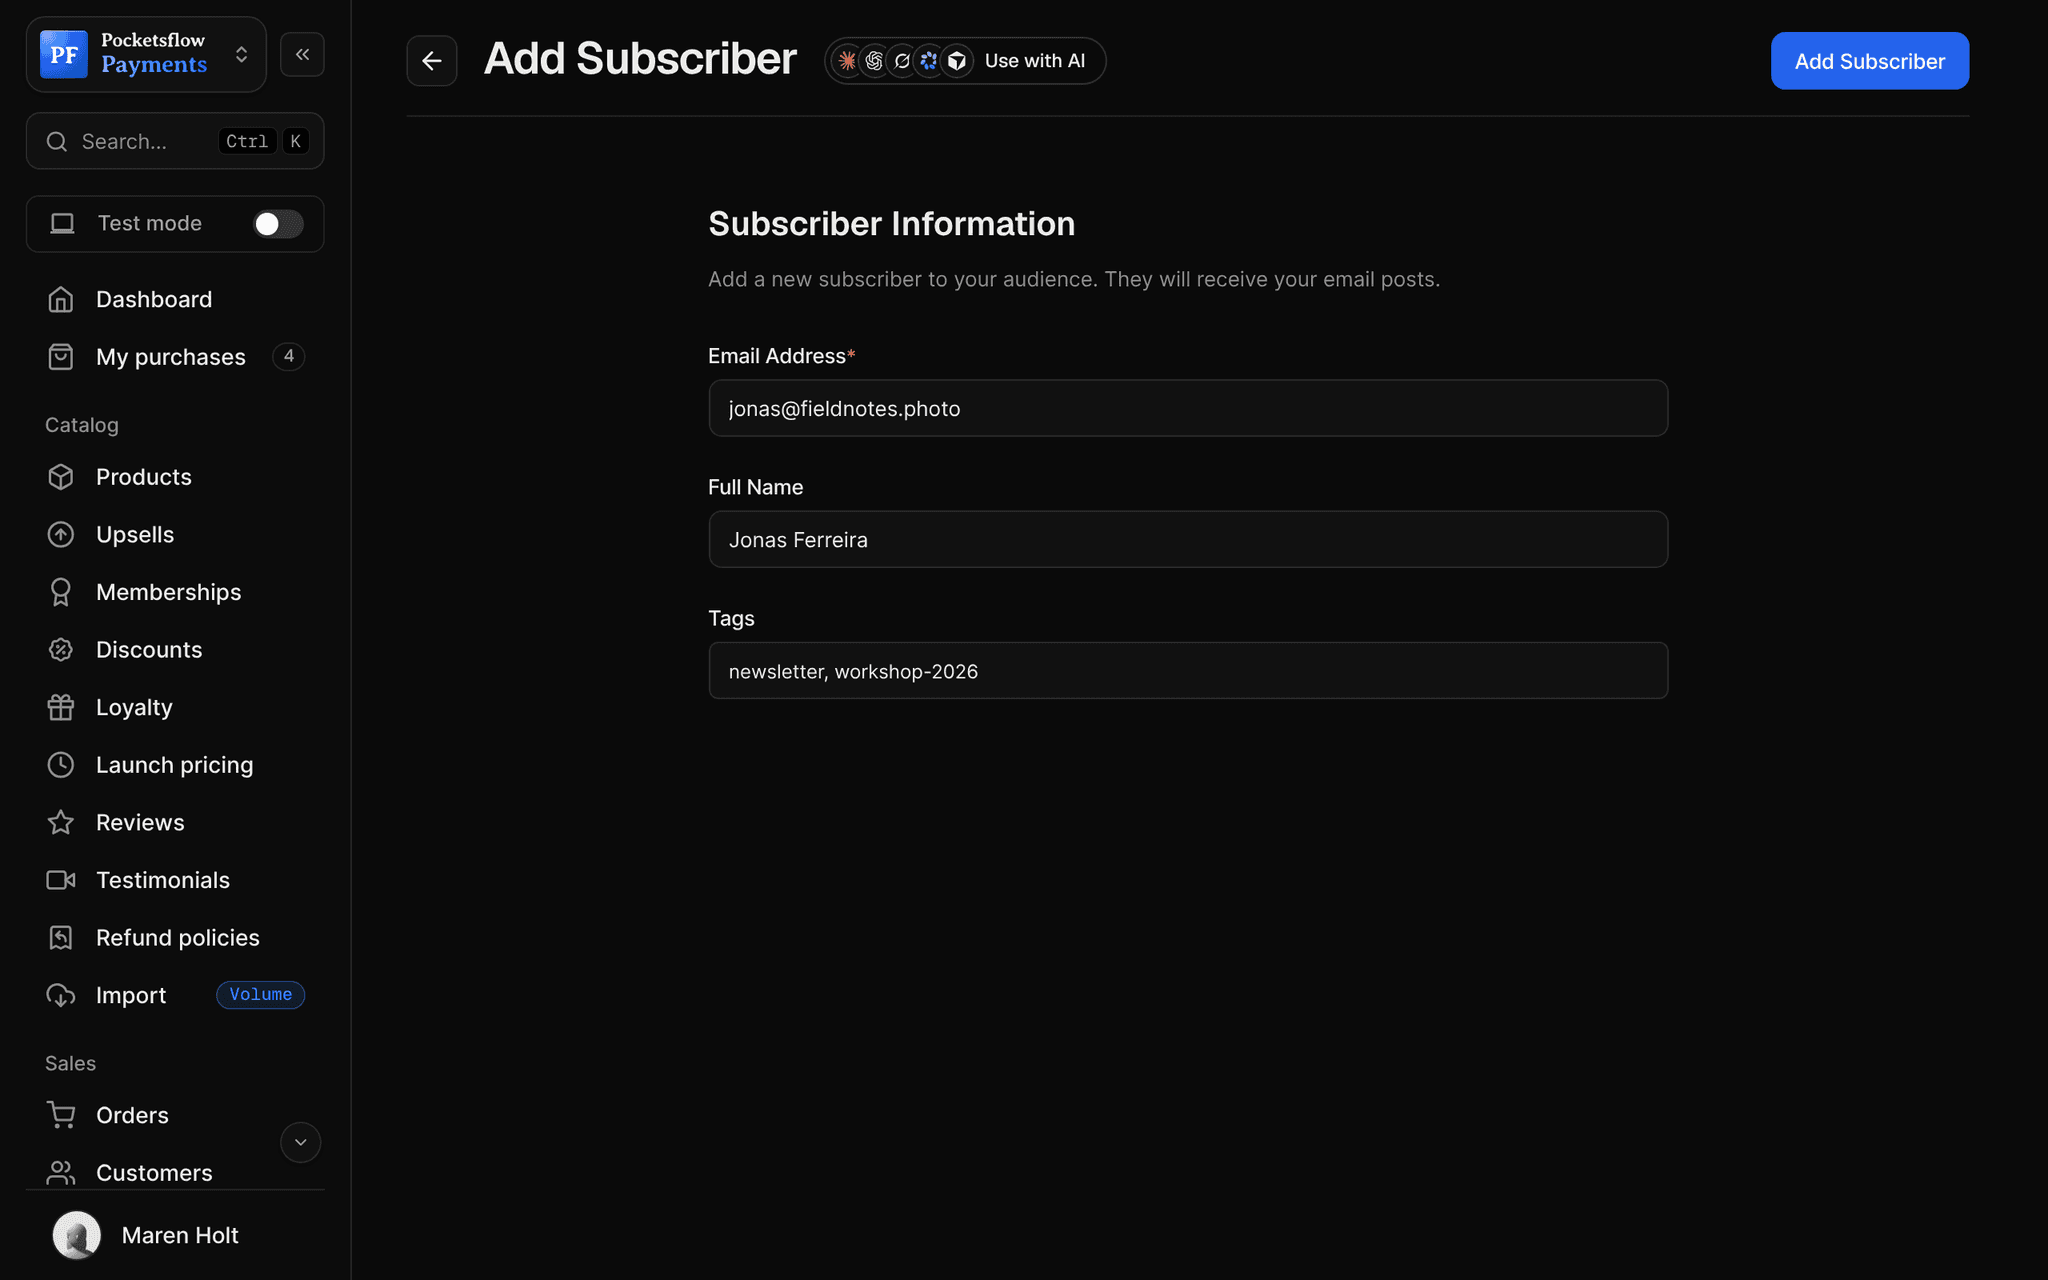Click the Products box icon

coord(61,477)
